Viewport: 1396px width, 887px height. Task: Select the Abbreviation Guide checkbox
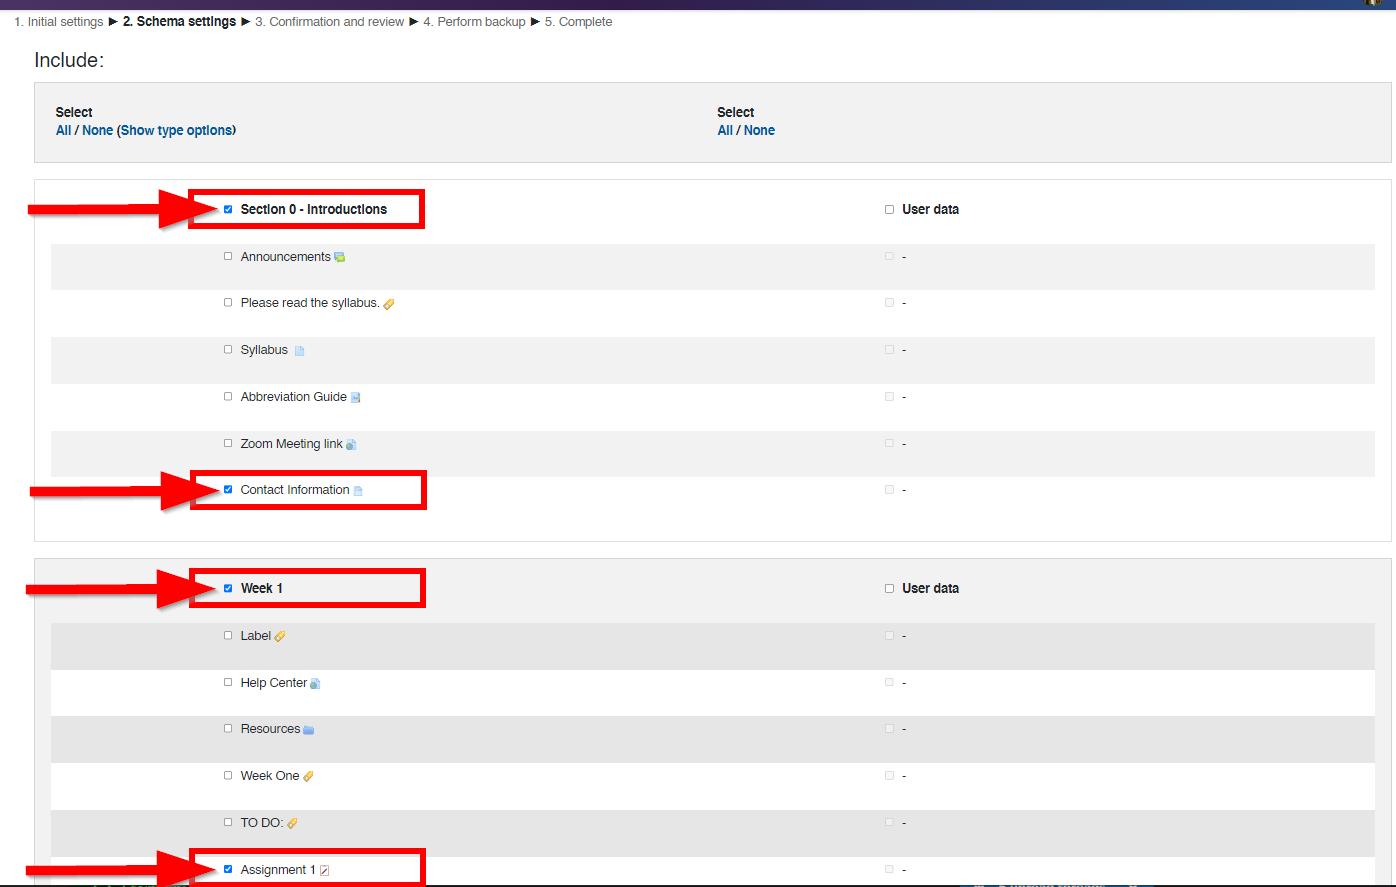click(x=228, y=396)
